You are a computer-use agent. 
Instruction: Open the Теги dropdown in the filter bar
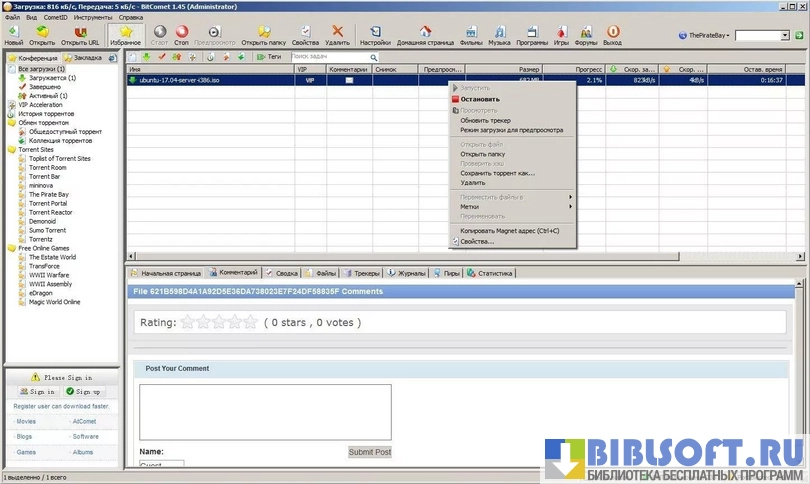point(269,57)
